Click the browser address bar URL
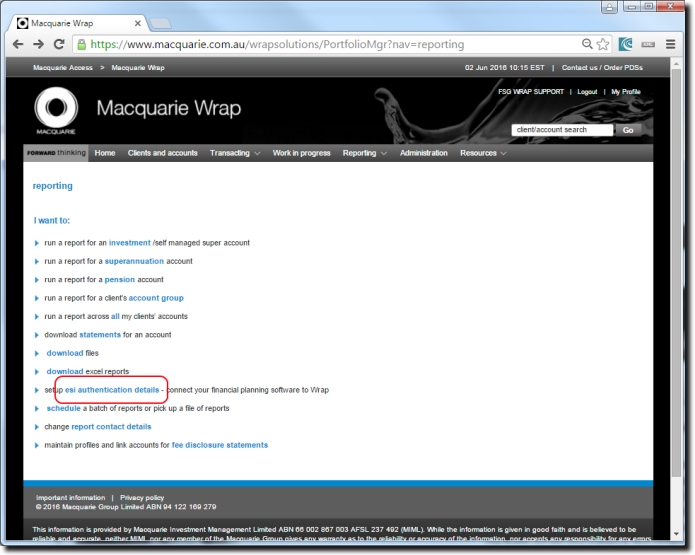 277,44
